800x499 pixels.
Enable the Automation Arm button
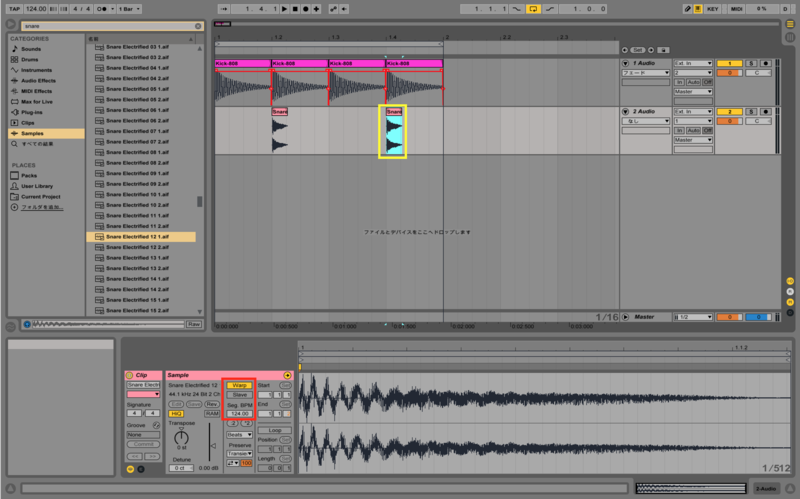tap(334, 9)
